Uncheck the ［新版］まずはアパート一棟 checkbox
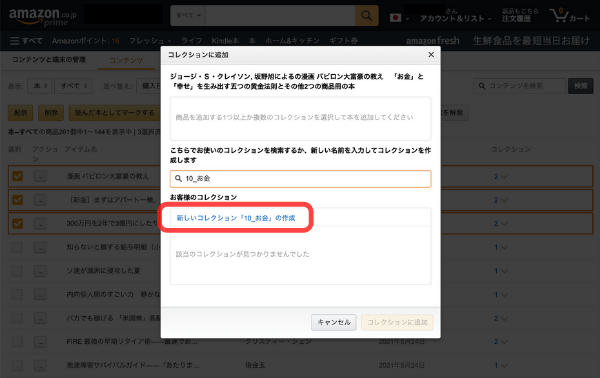The image size is (600, 378). click(x=17, y=200)
